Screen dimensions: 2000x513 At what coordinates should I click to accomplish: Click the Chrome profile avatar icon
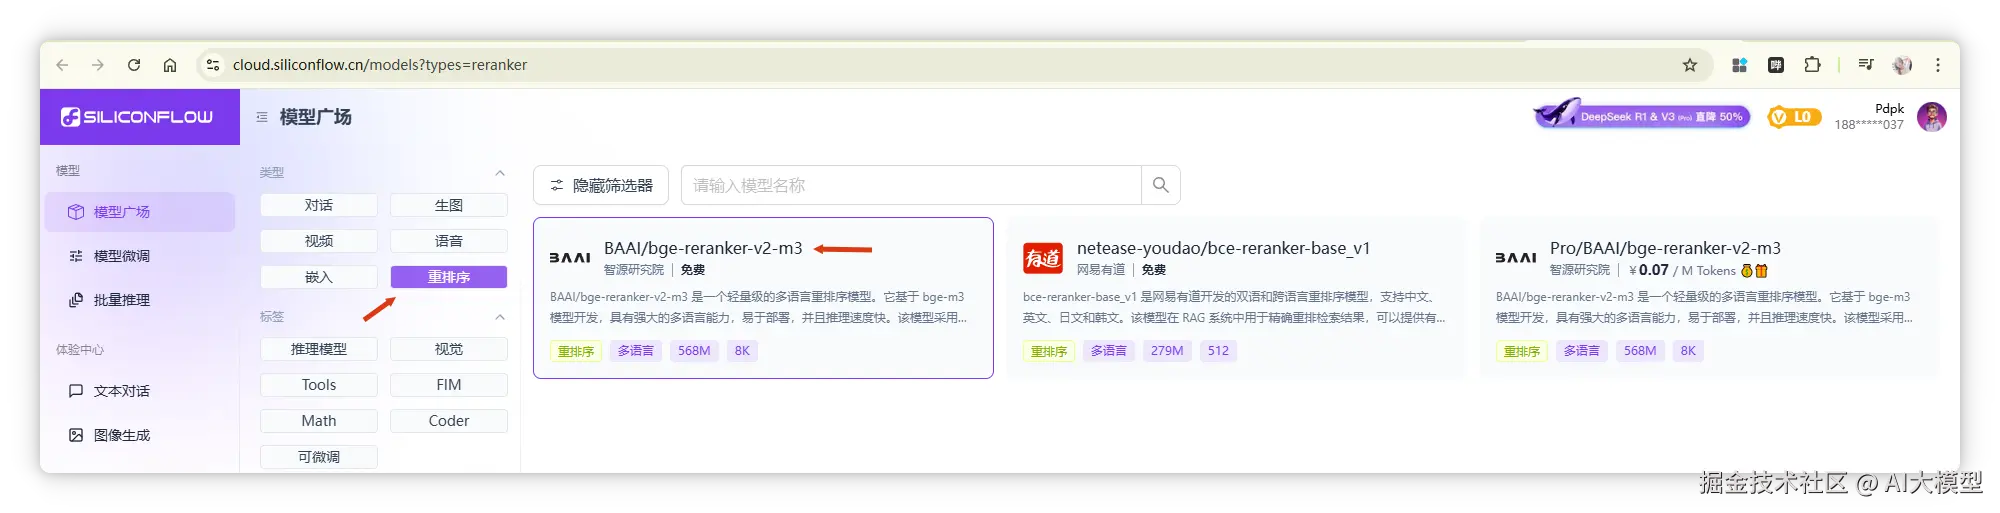click(x=1902, y=65)
